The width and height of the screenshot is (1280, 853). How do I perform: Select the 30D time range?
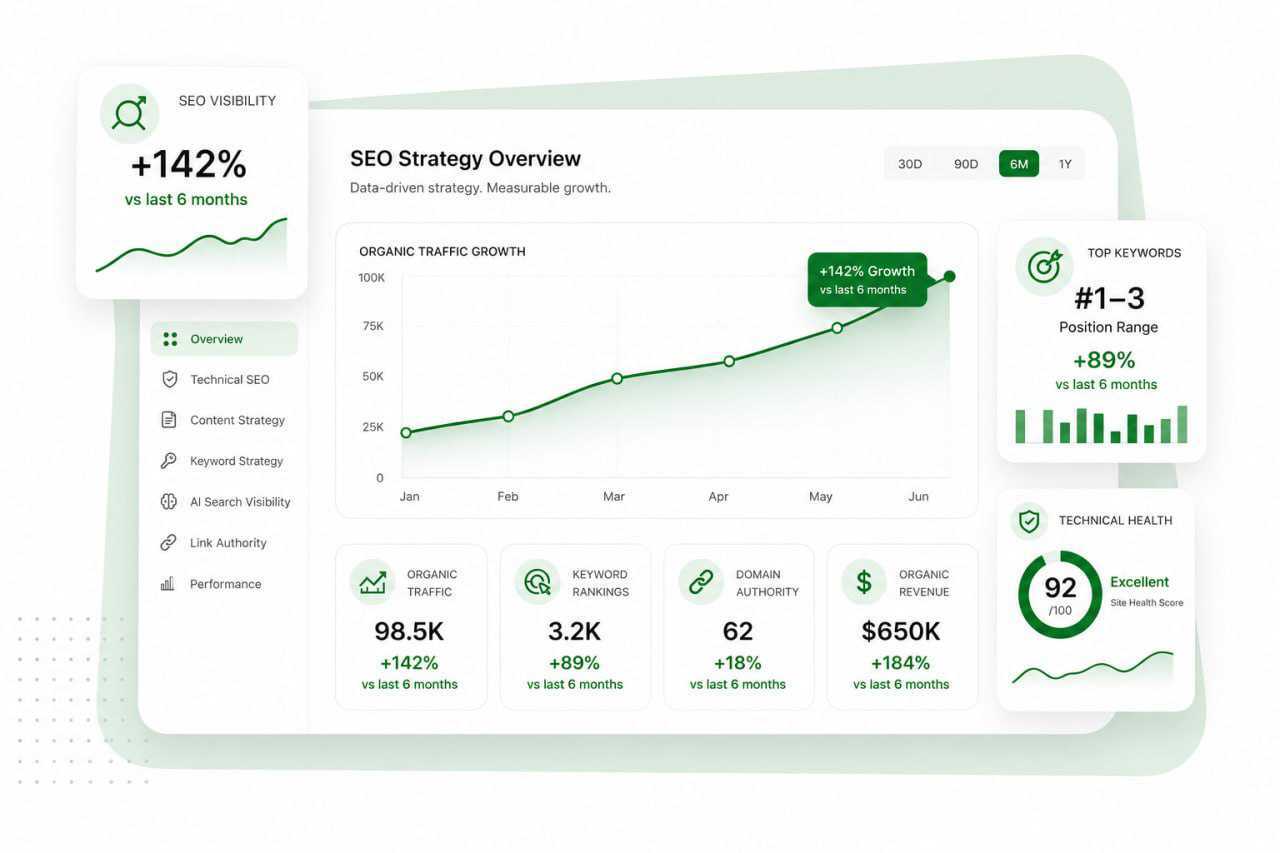pyautogui.click(x=910, y=164)
